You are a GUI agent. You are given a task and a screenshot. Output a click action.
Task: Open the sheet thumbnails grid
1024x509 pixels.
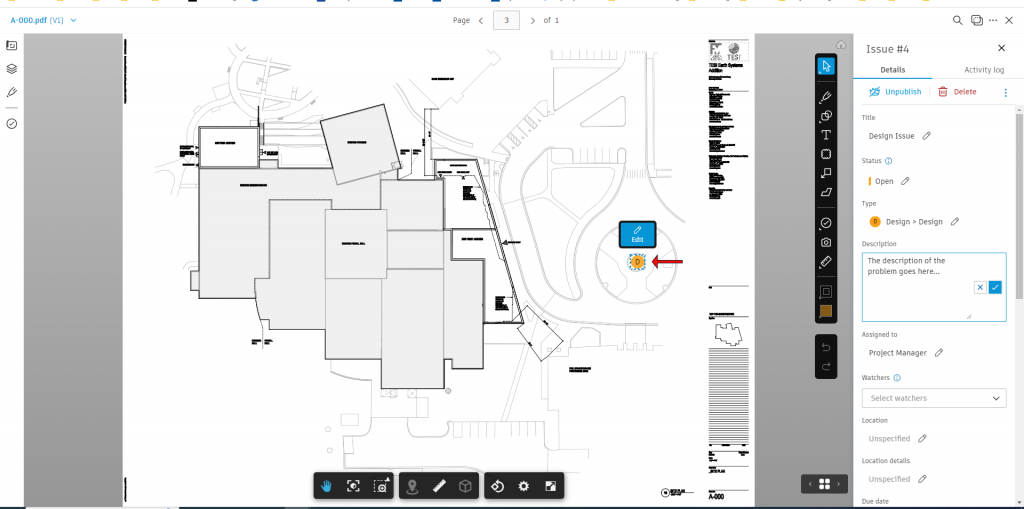pos(824,484)
